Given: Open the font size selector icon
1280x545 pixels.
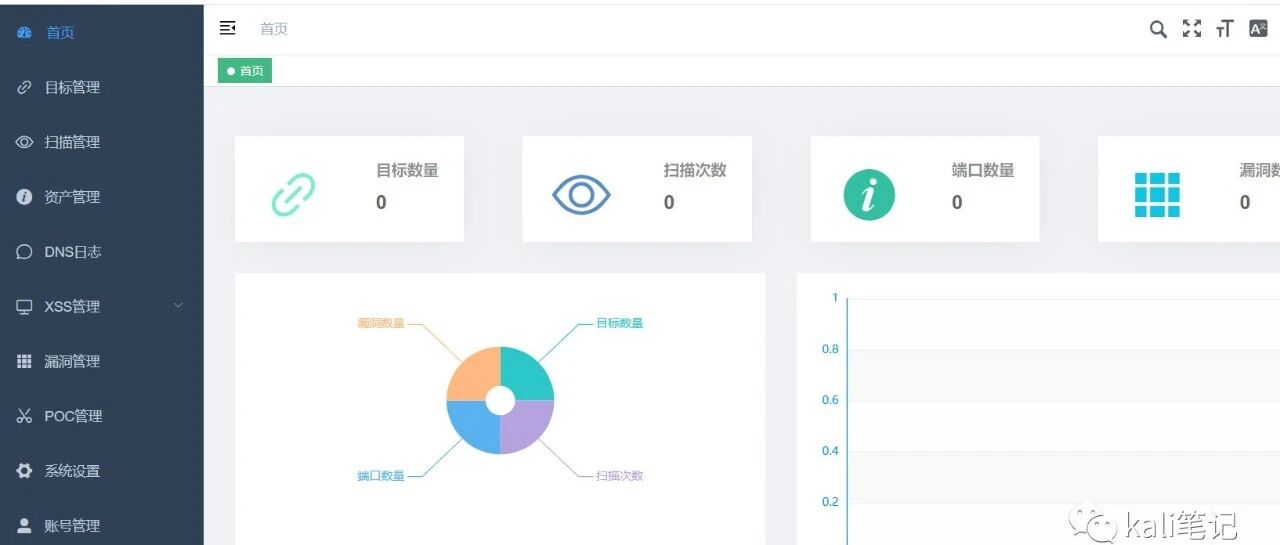Looking at the screenshot, I should pyautogui.click(x=1225, y=29).
